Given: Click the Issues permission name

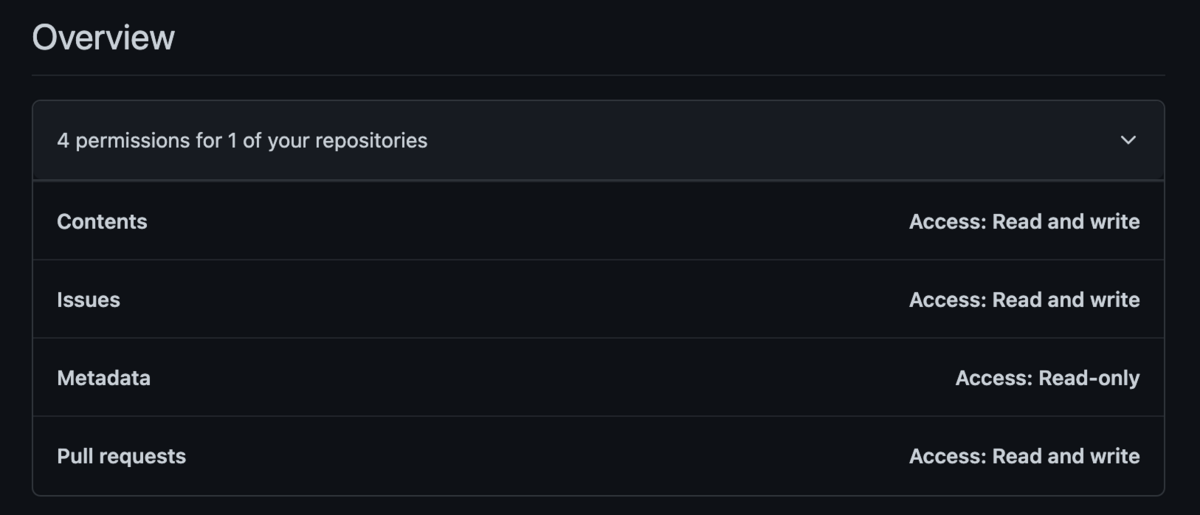Looking at the screenshot, I should (88, 299).
